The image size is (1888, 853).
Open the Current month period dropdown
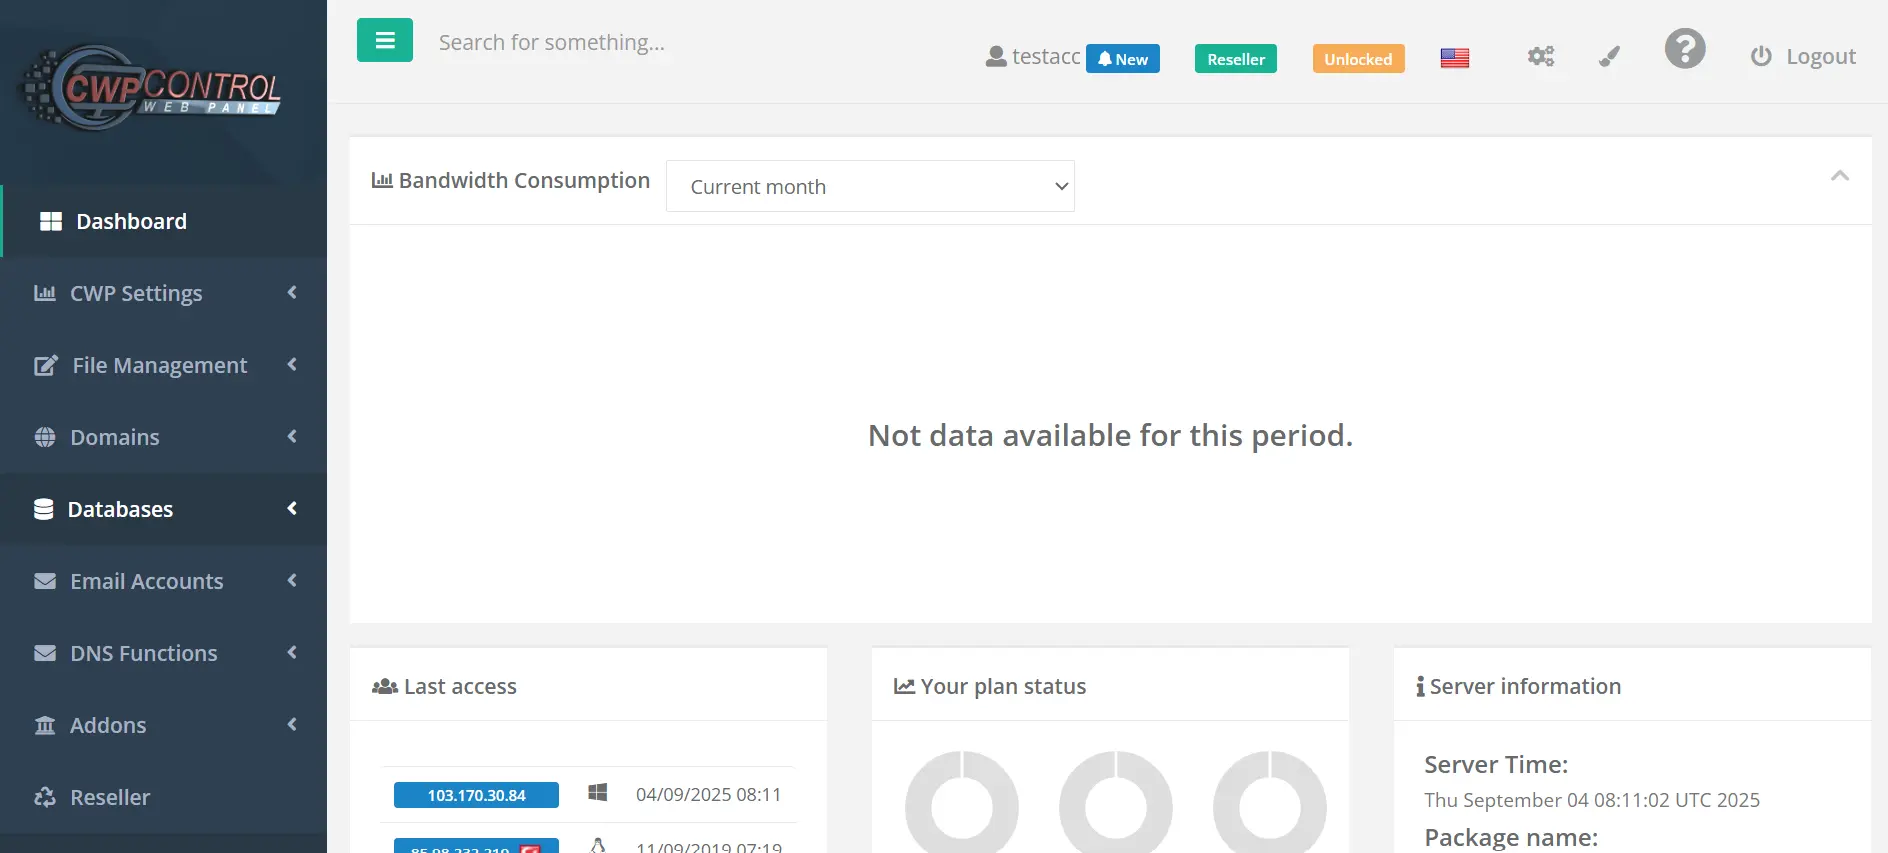[x=870, y=186]
